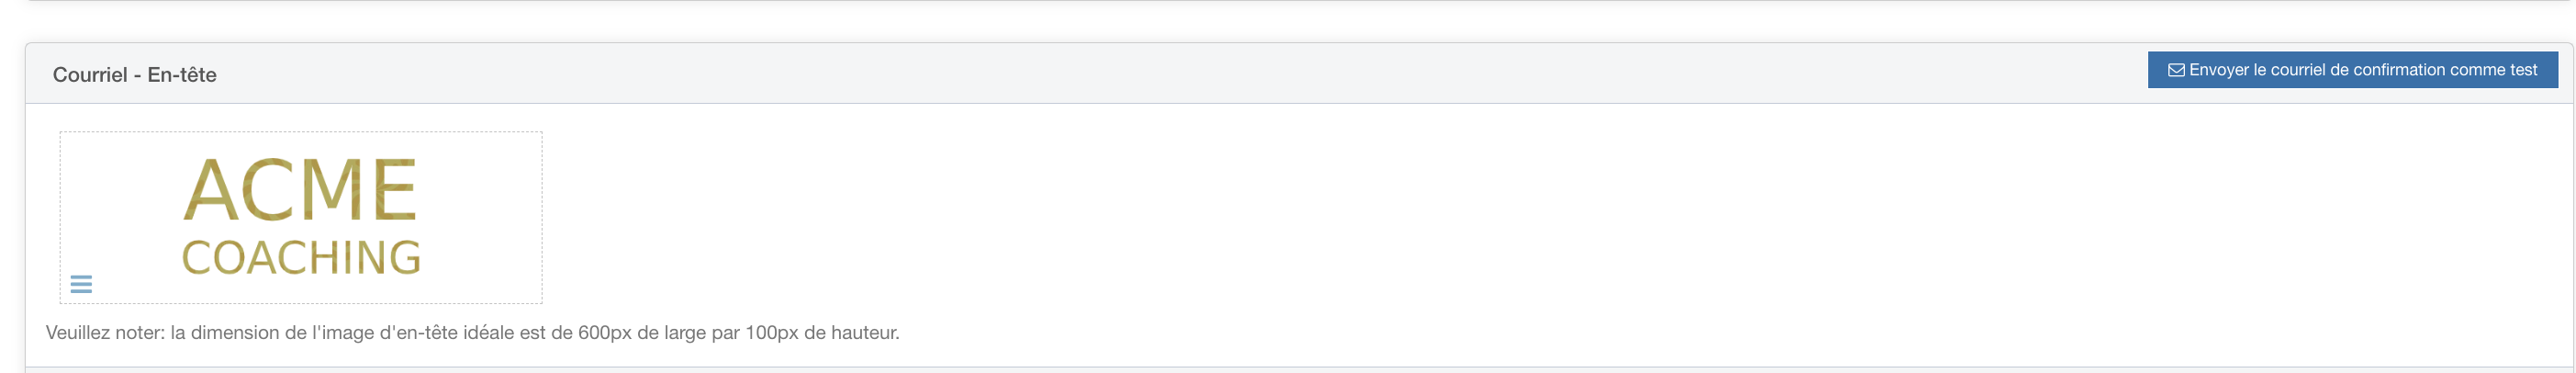Screen dimensions: 2576x373
Task: Click the header image dimension note text
Action: [x=473, y=332]
